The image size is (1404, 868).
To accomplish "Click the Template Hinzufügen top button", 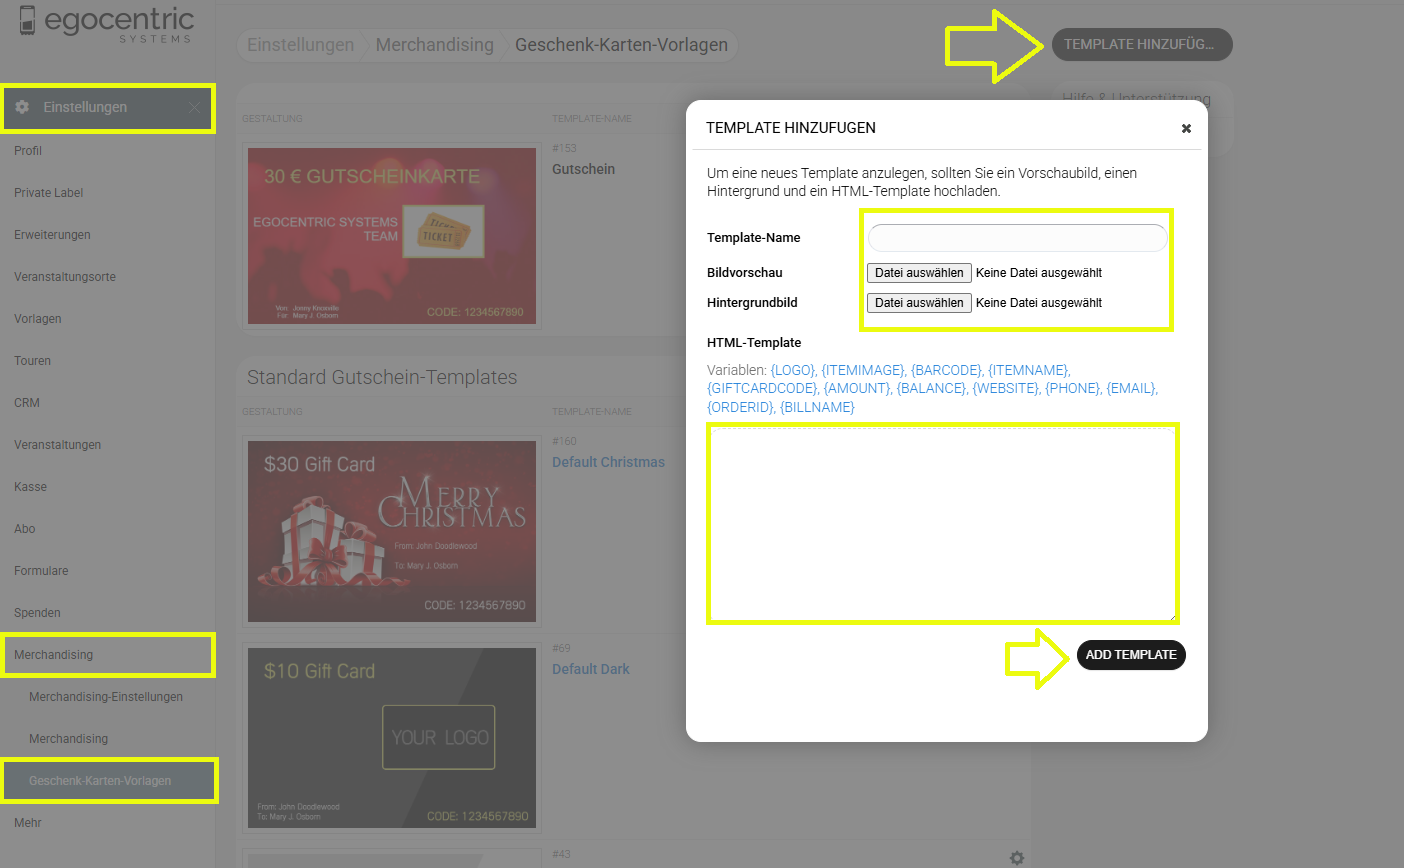I will pos(1141,45).
